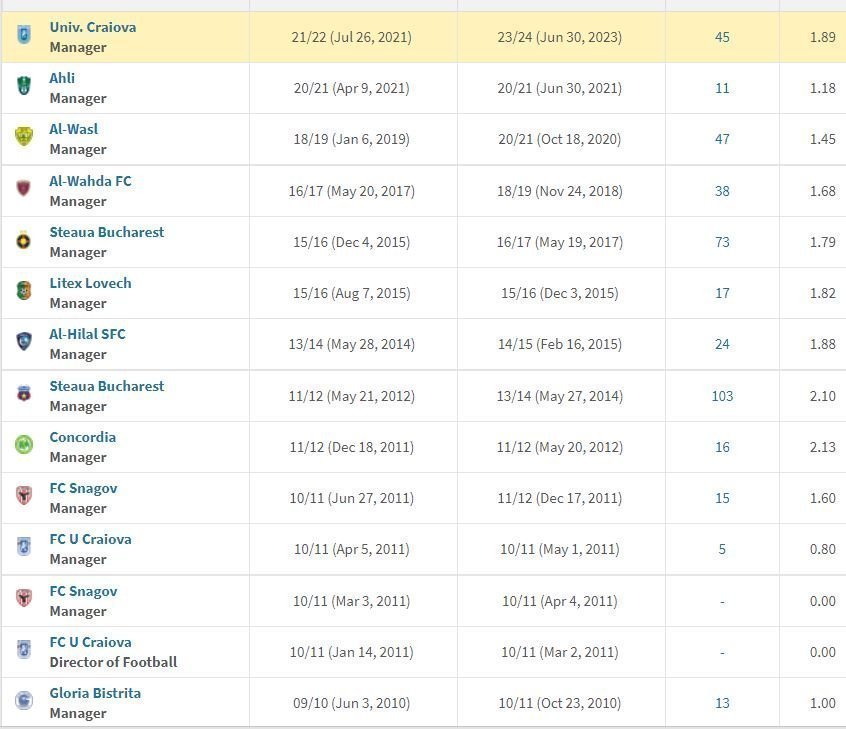Click the Univ. Craiova club crest
This screenshot has width=846, height=729.
pos(24,35)
